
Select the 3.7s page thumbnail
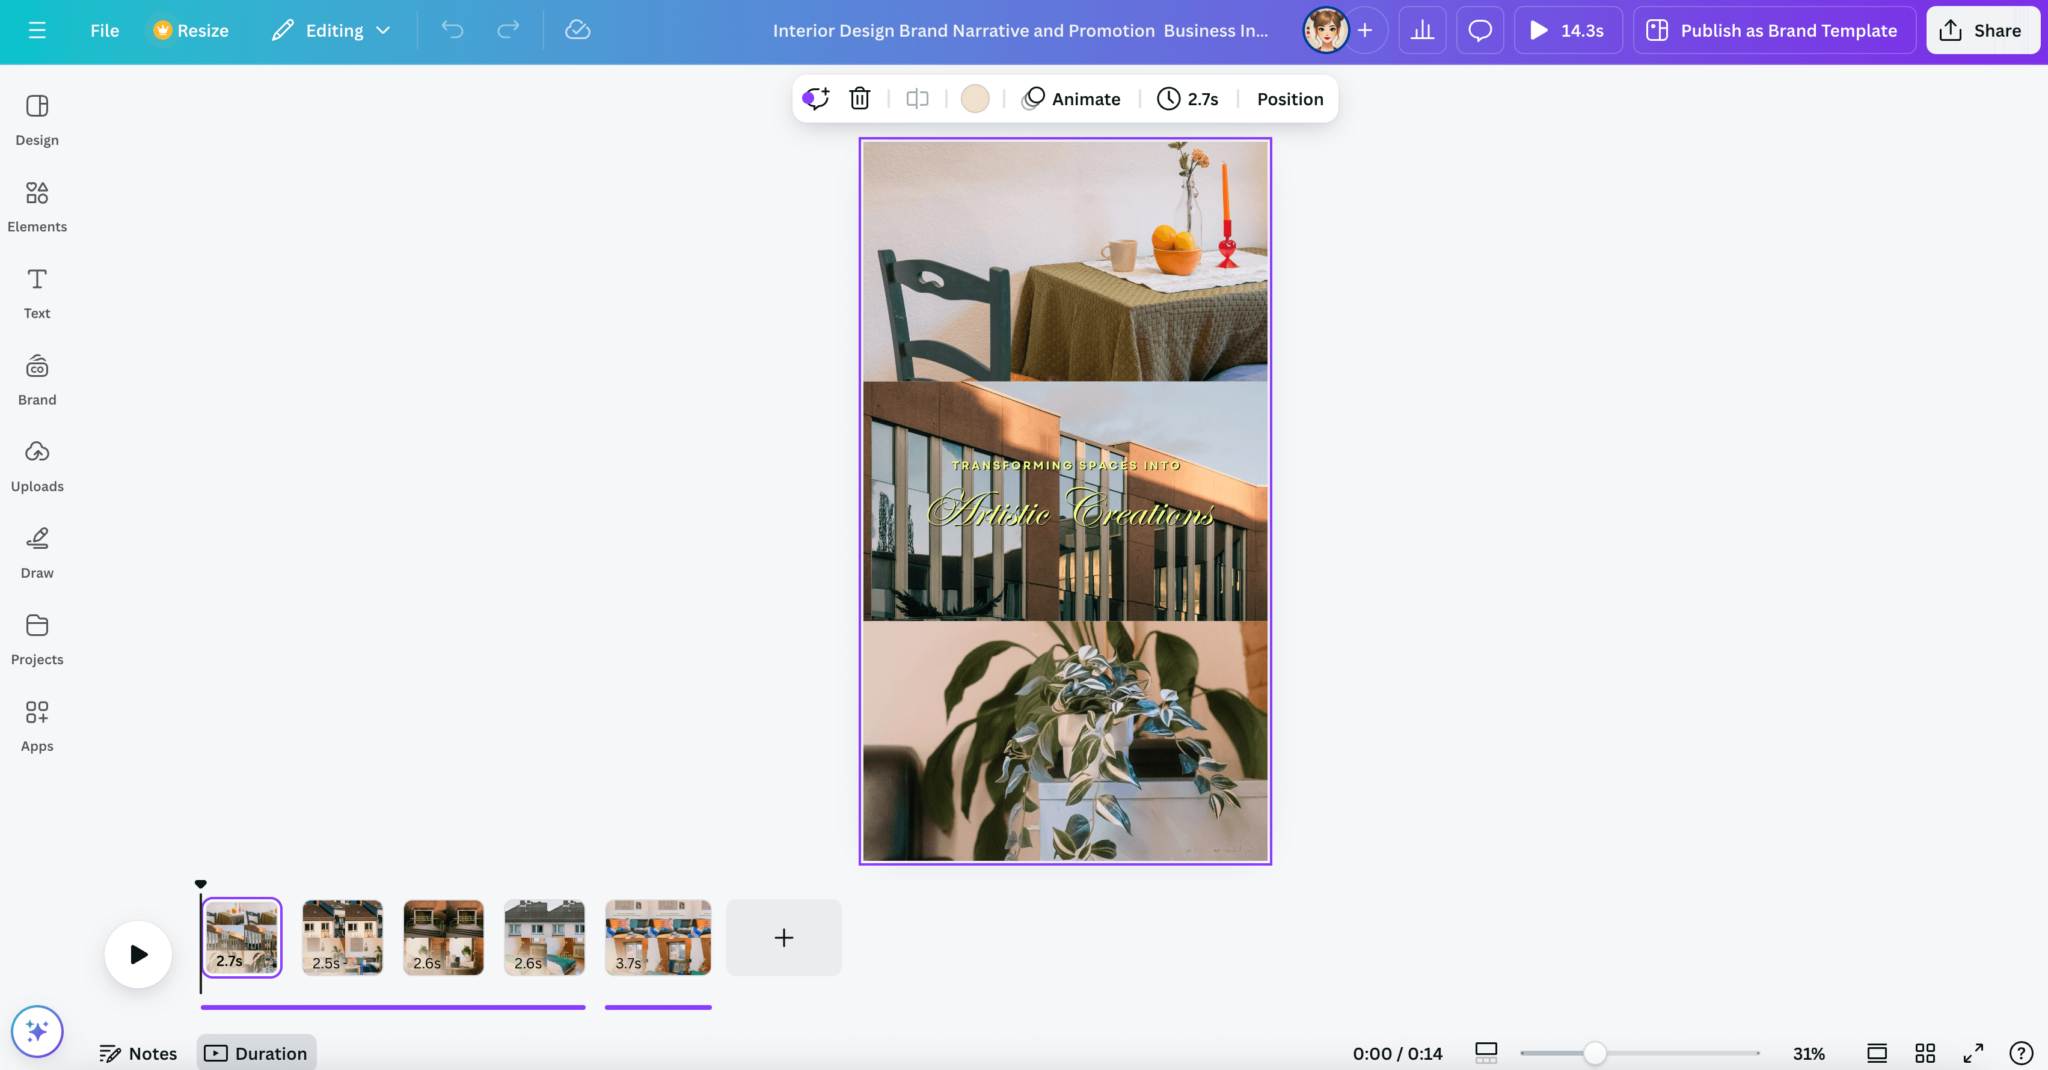(658, 937)
